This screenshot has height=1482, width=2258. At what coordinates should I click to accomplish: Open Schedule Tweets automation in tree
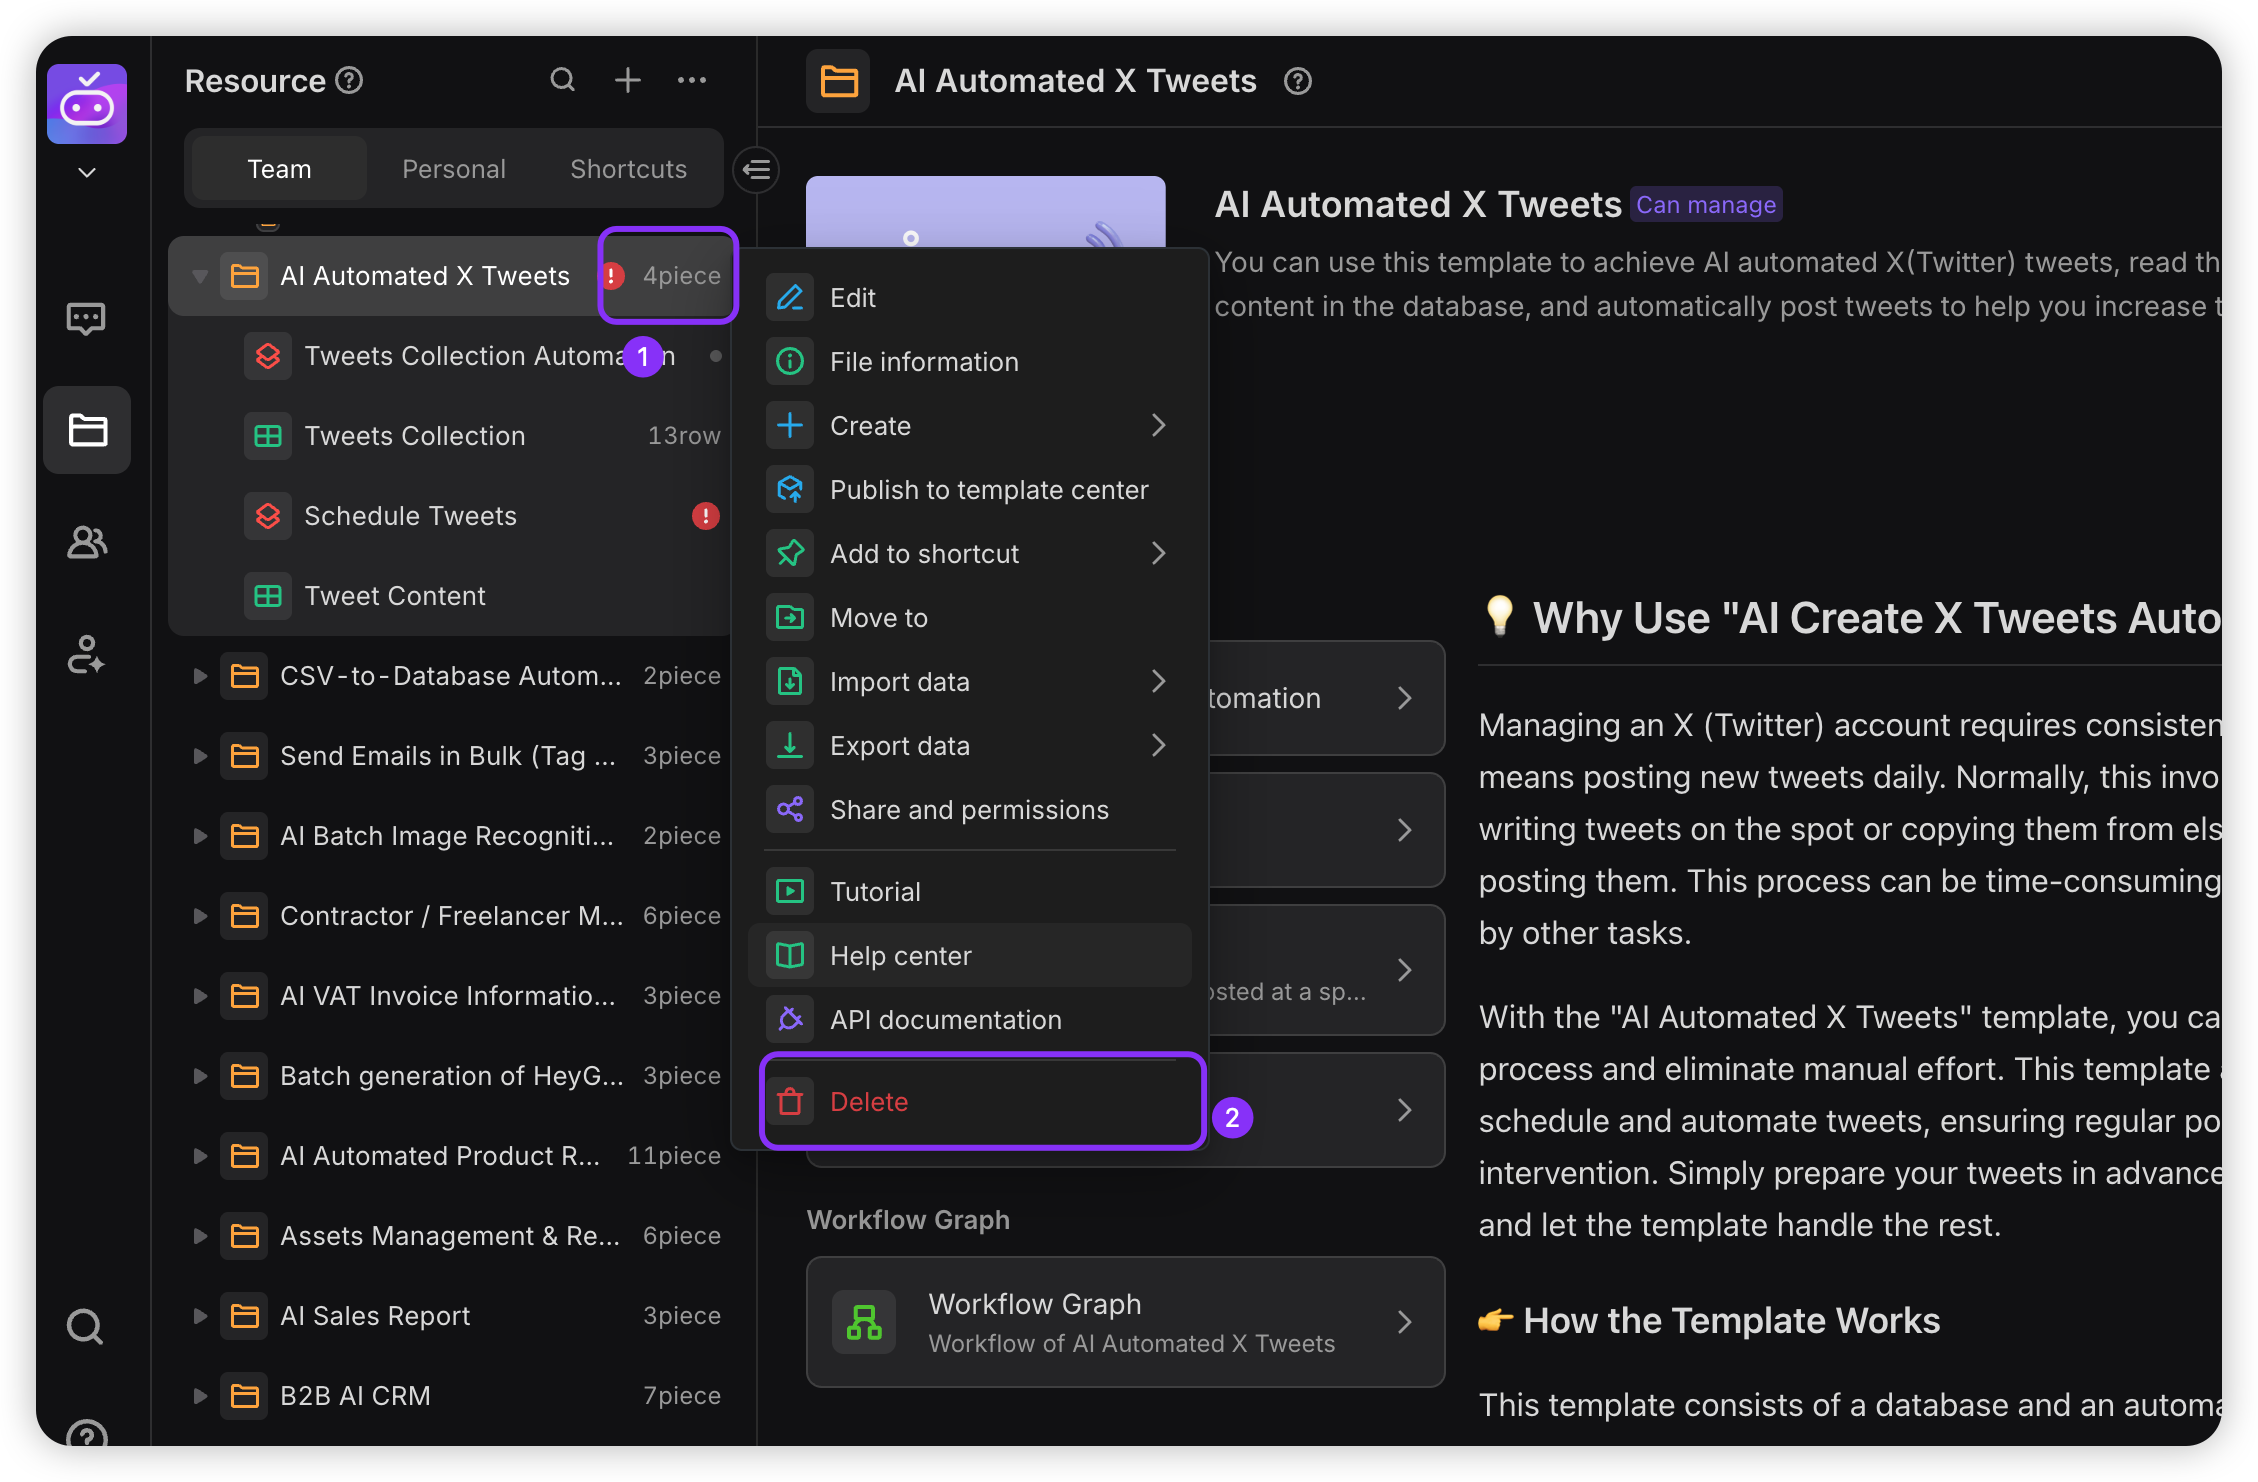(x=410, y=516)
